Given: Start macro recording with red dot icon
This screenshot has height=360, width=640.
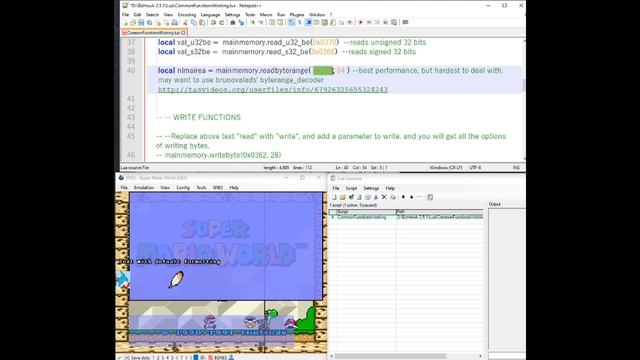Looking at the screenshot, I should (360, 22).
